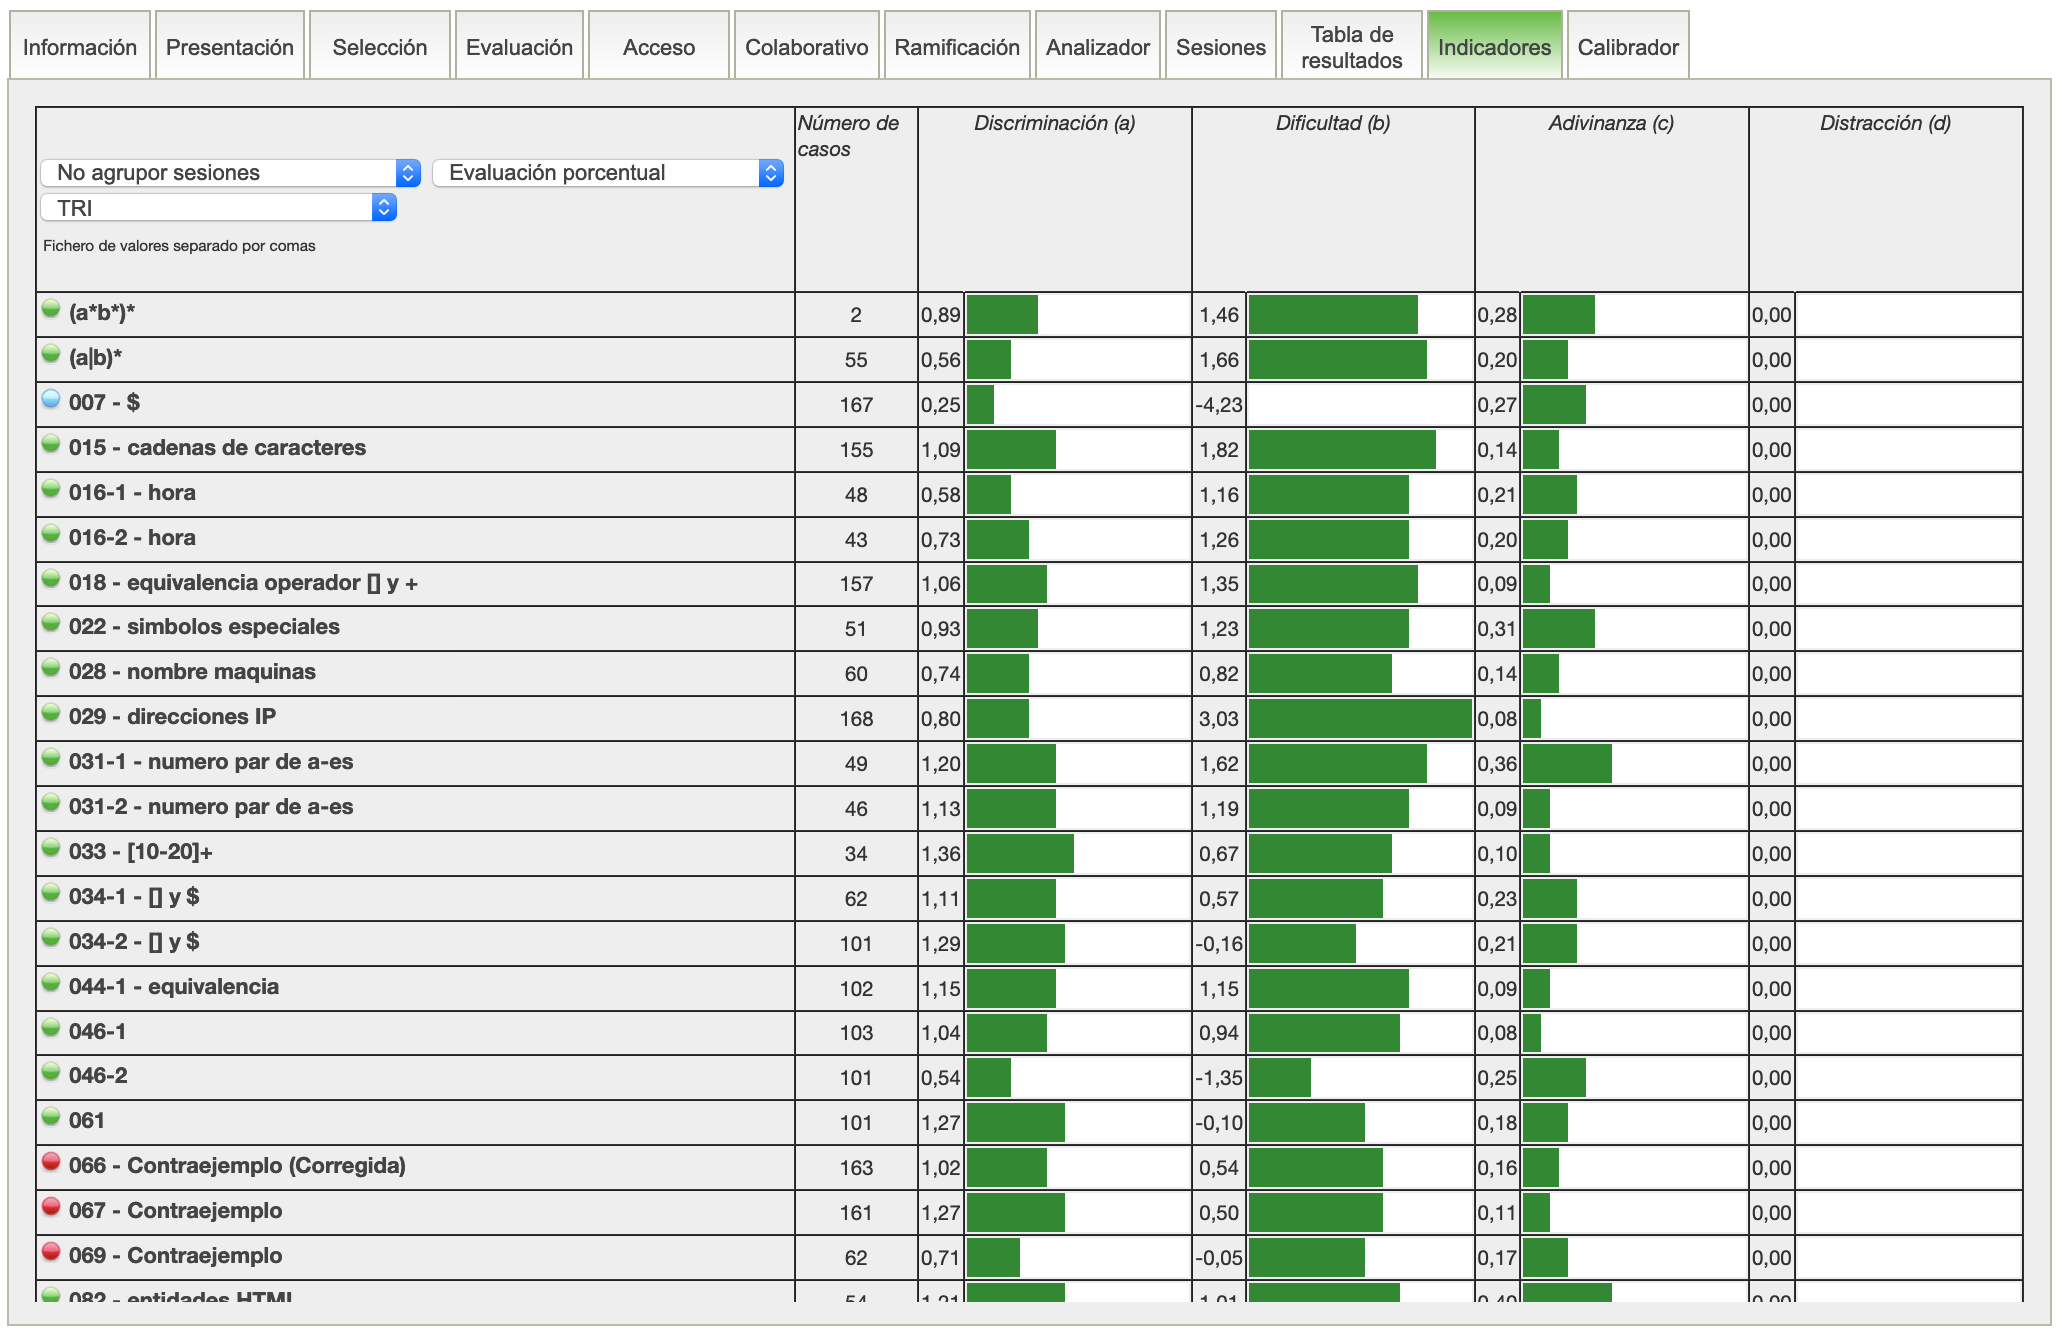Image resolution: width=2064 pixels, height=1336 pixels.
Task: Open the 'Evaluación porcentual' dropdown
Action: [607, 173]
